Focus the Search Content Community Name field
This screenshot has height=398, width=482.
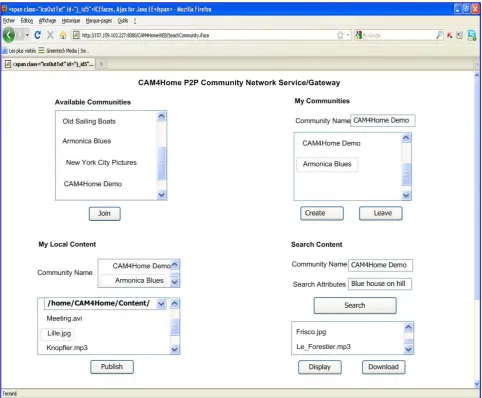[x=380, y=265]
